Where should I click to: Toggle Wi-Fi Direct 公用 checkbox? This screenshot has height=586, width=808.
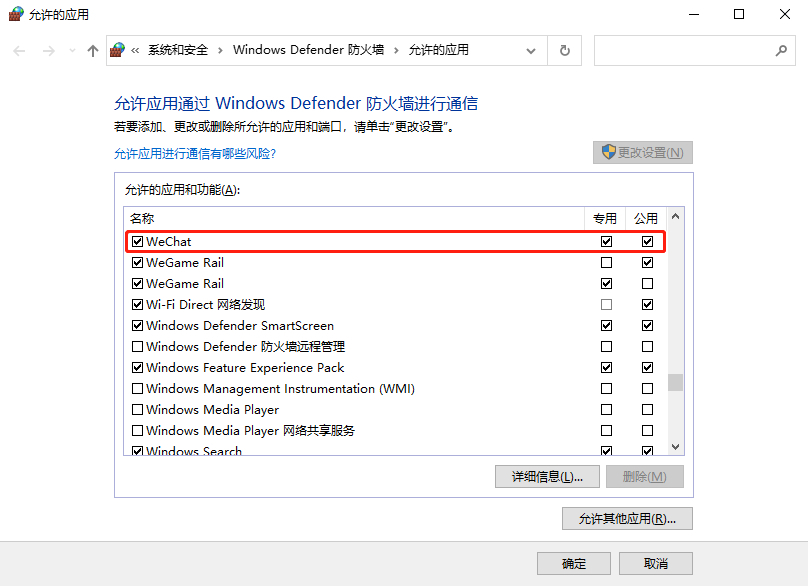click(x=648, y=305)
